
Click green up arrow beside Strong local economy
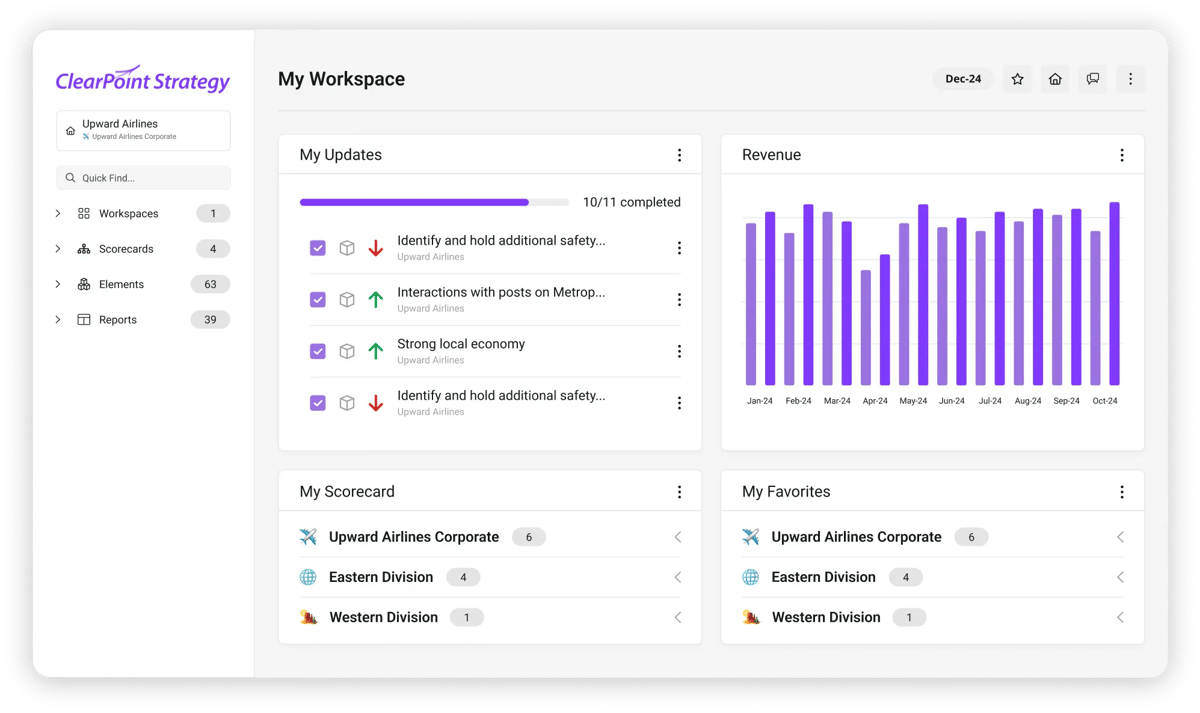click(376, 351)
